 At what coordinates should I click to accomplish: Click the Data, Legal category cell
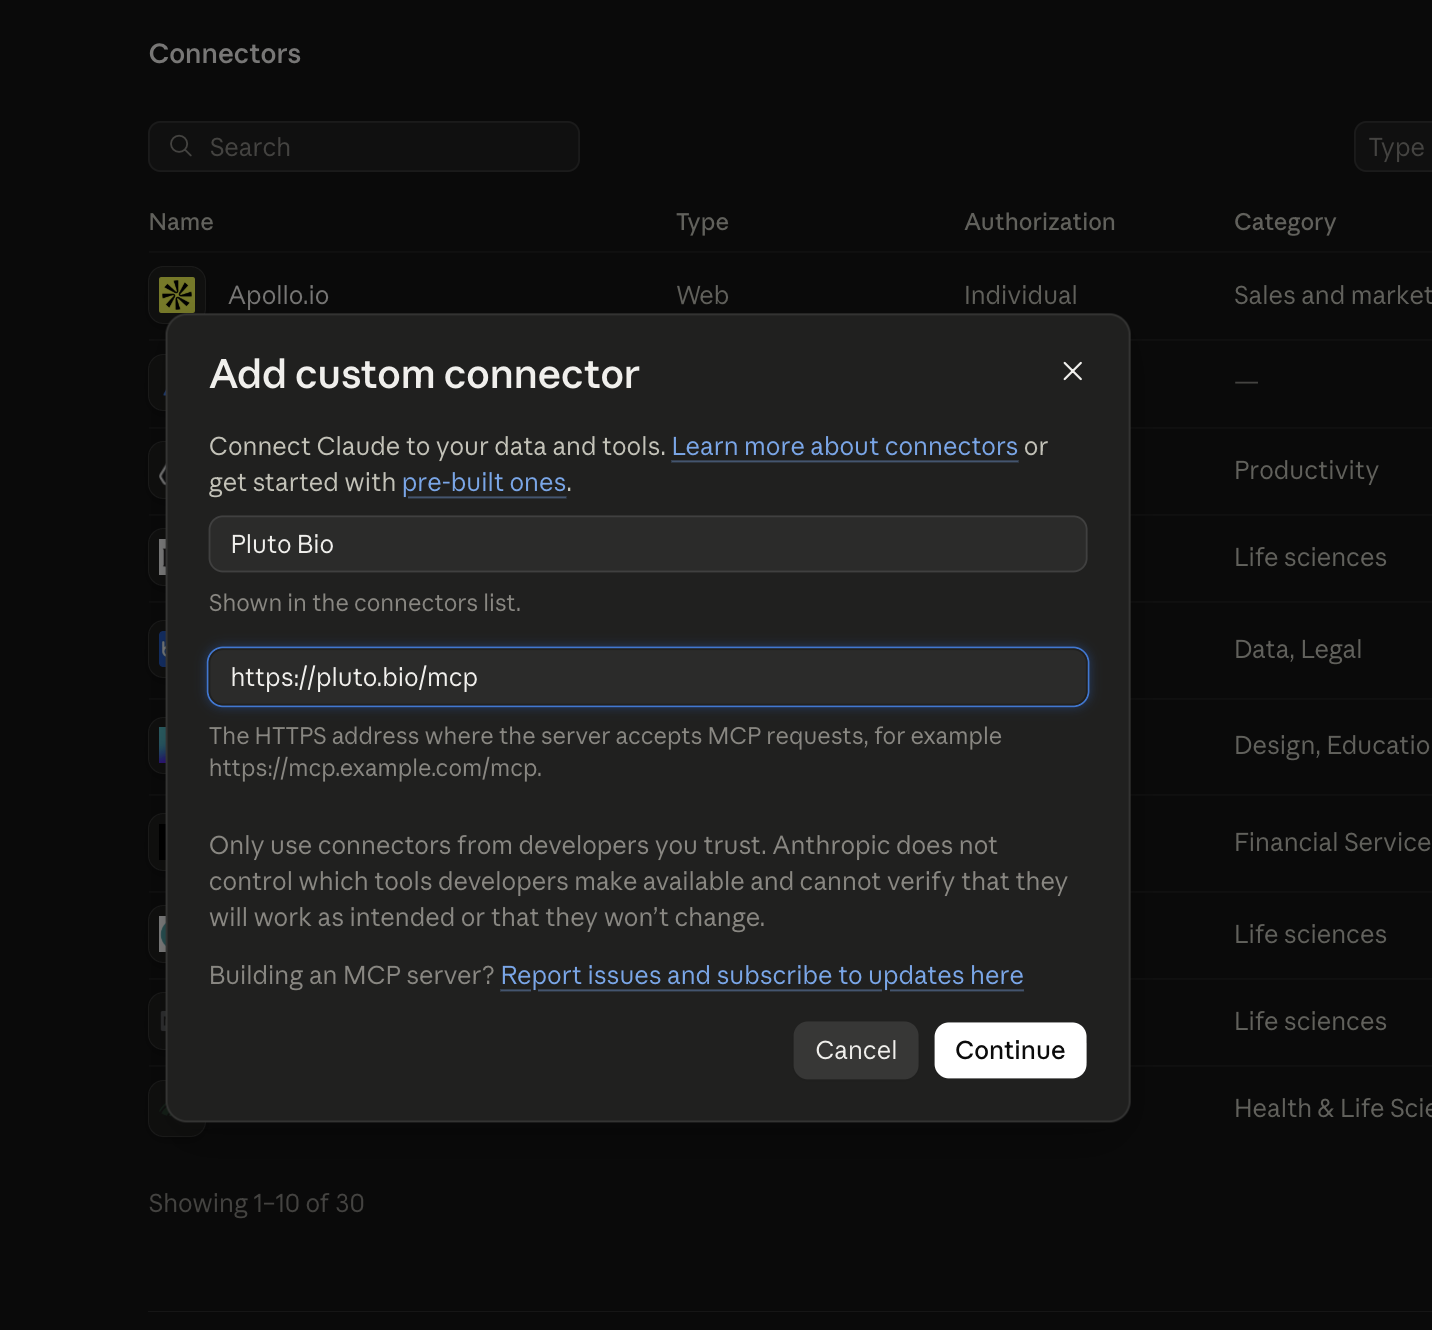tap(1298, 649)
